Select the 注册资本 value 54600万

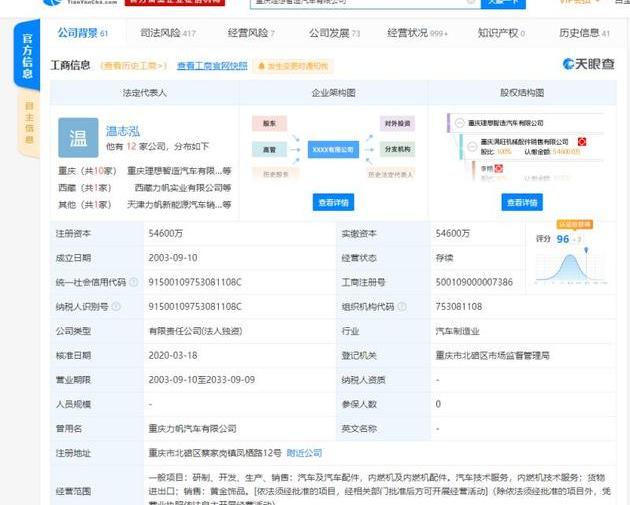(166, 233)
